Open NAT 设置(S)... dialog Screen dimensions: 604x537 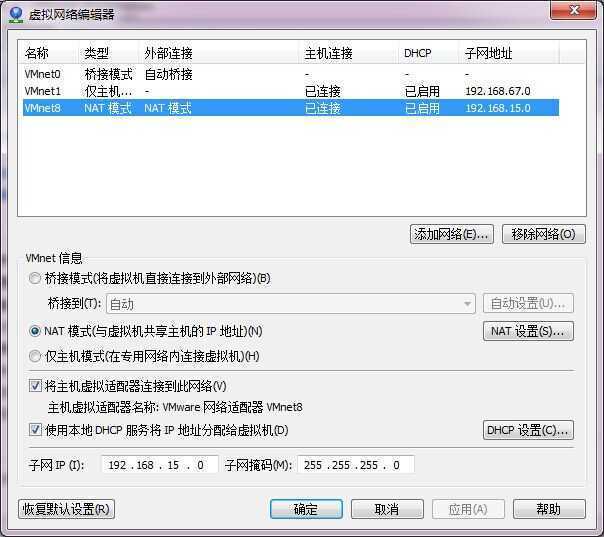pos(528,331)
